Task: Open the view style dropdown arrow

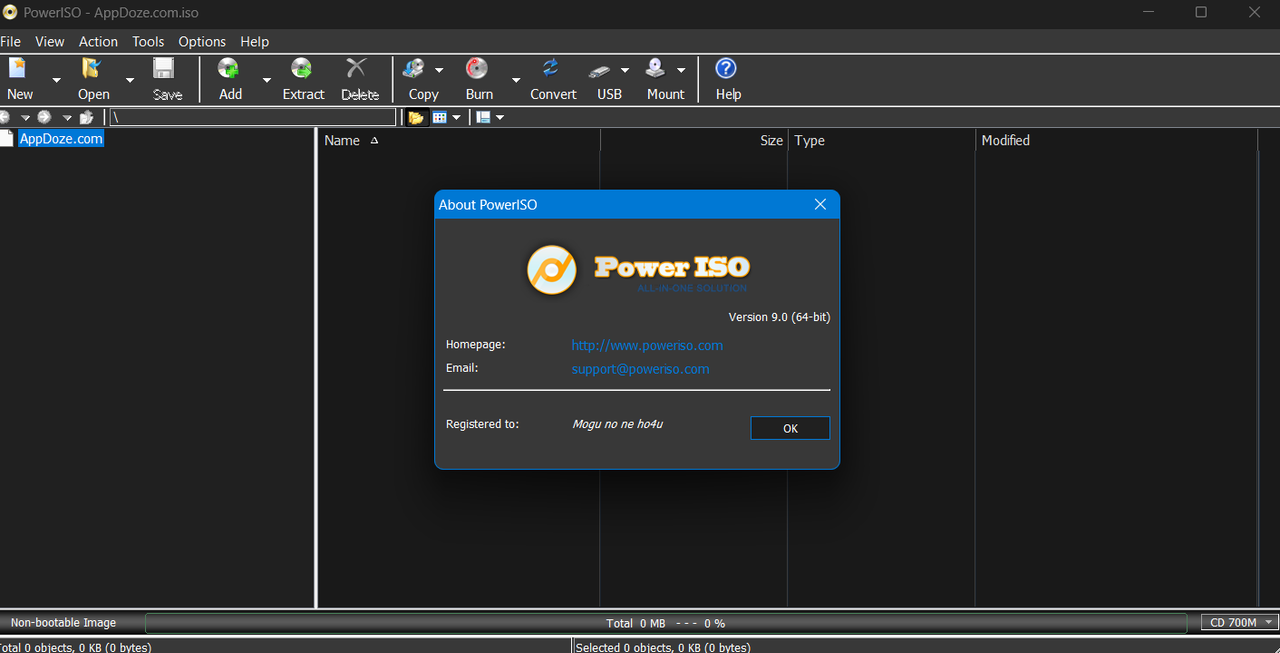Action: point(456,117)
